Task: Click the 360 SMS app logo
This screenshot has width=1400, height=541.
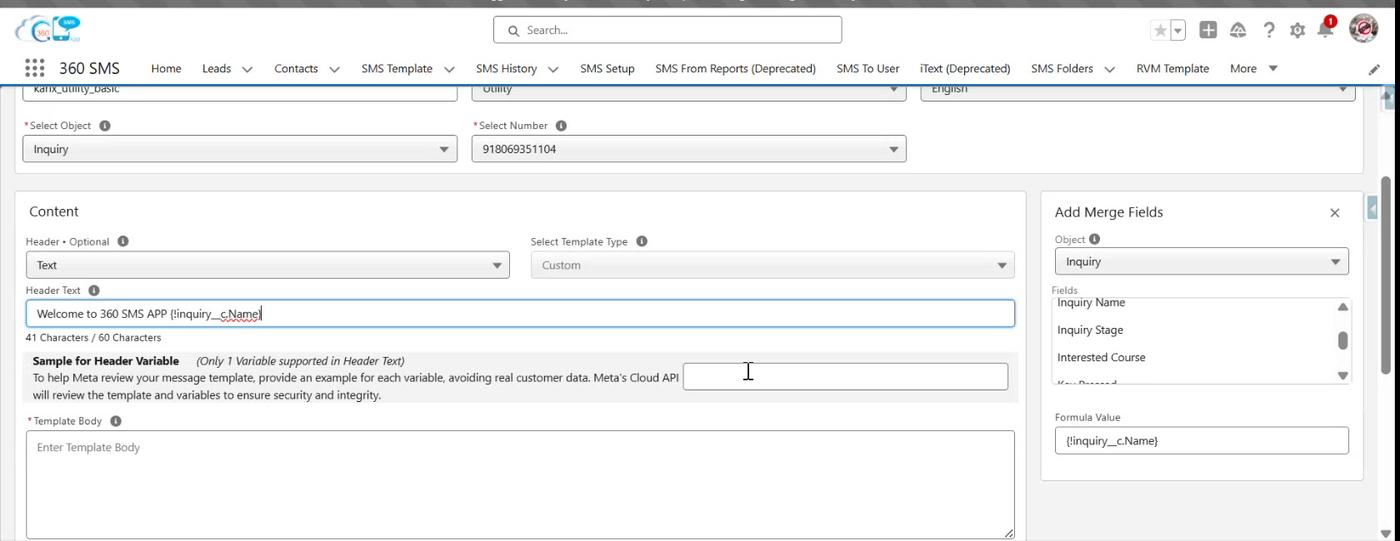Action: click(49, 29)
